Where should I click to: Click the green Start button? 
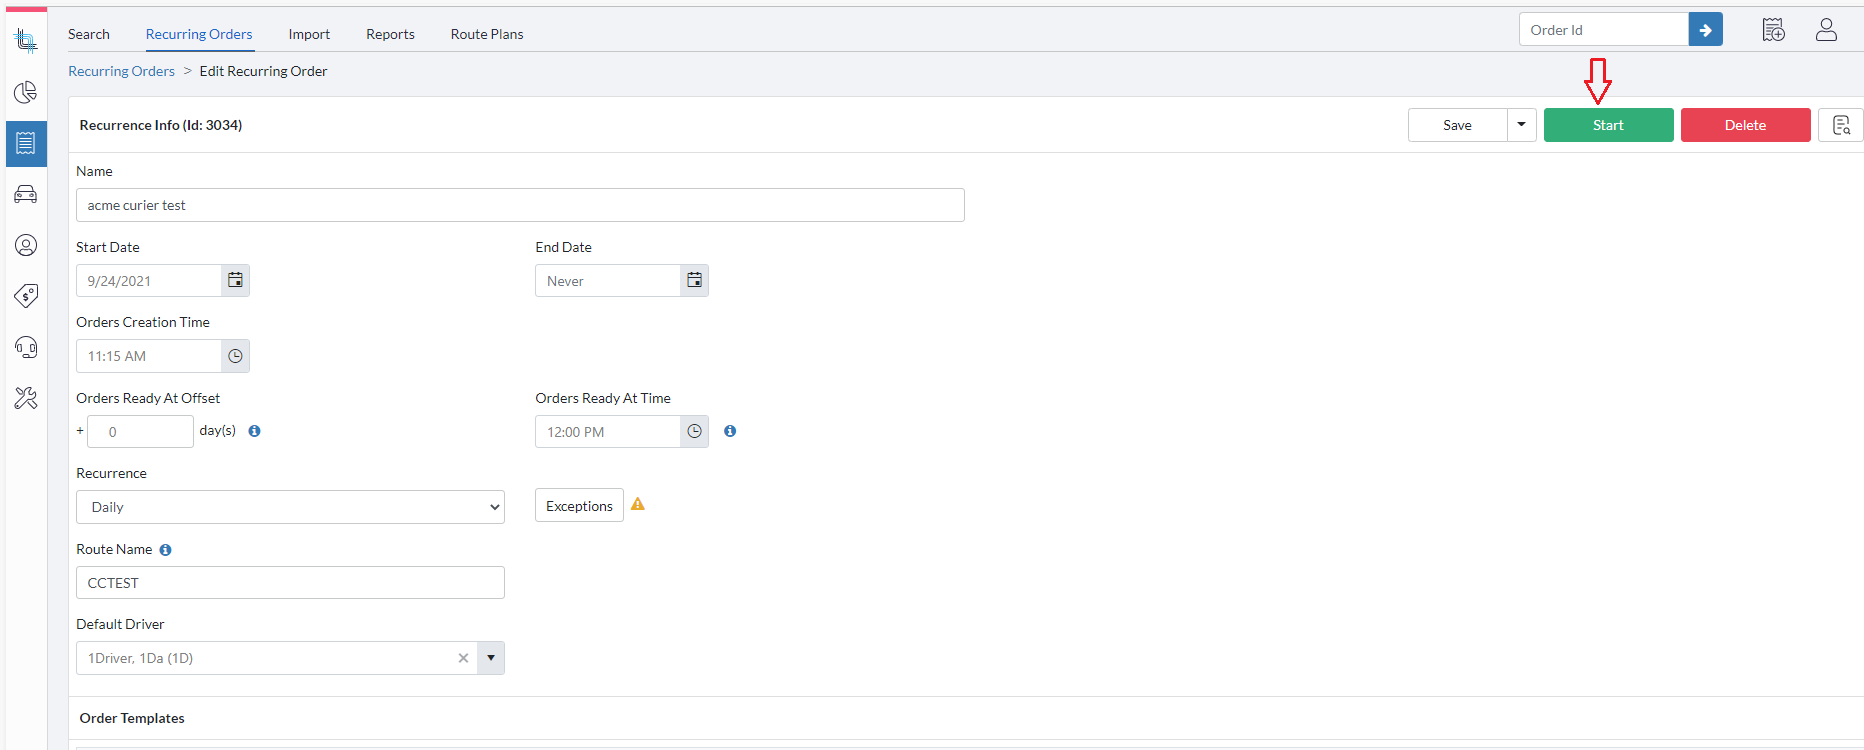click(1608, 125)
